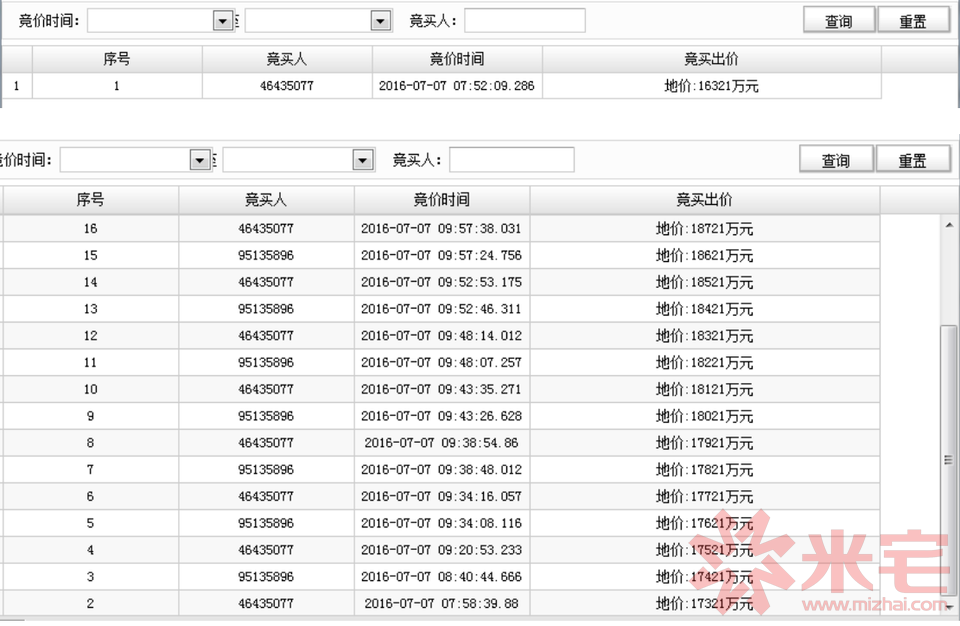Select price cell 地价:17721万元
The width and height of the screenshot is (960, 626).
coord(705,496)
